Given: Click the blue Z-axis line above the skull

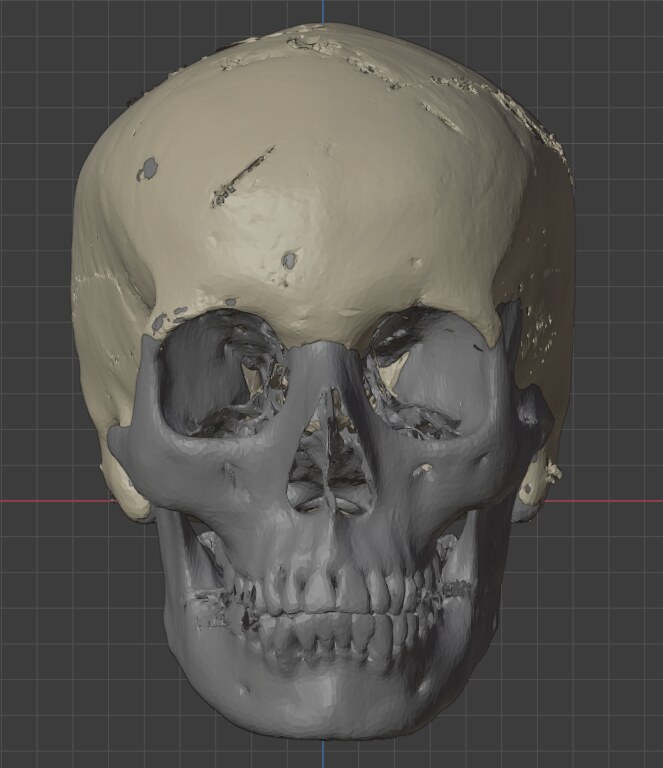Looking at the screenshot, I should pyautogui.click(x=323, y=10).
